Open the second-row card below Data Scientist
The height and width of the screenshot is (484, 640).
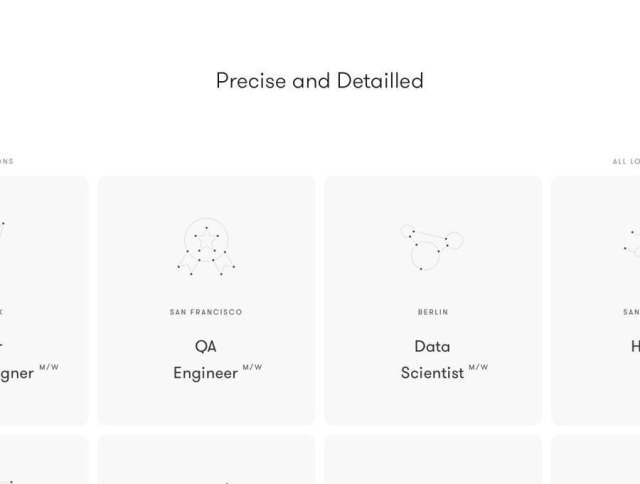(x=433, y=460)
